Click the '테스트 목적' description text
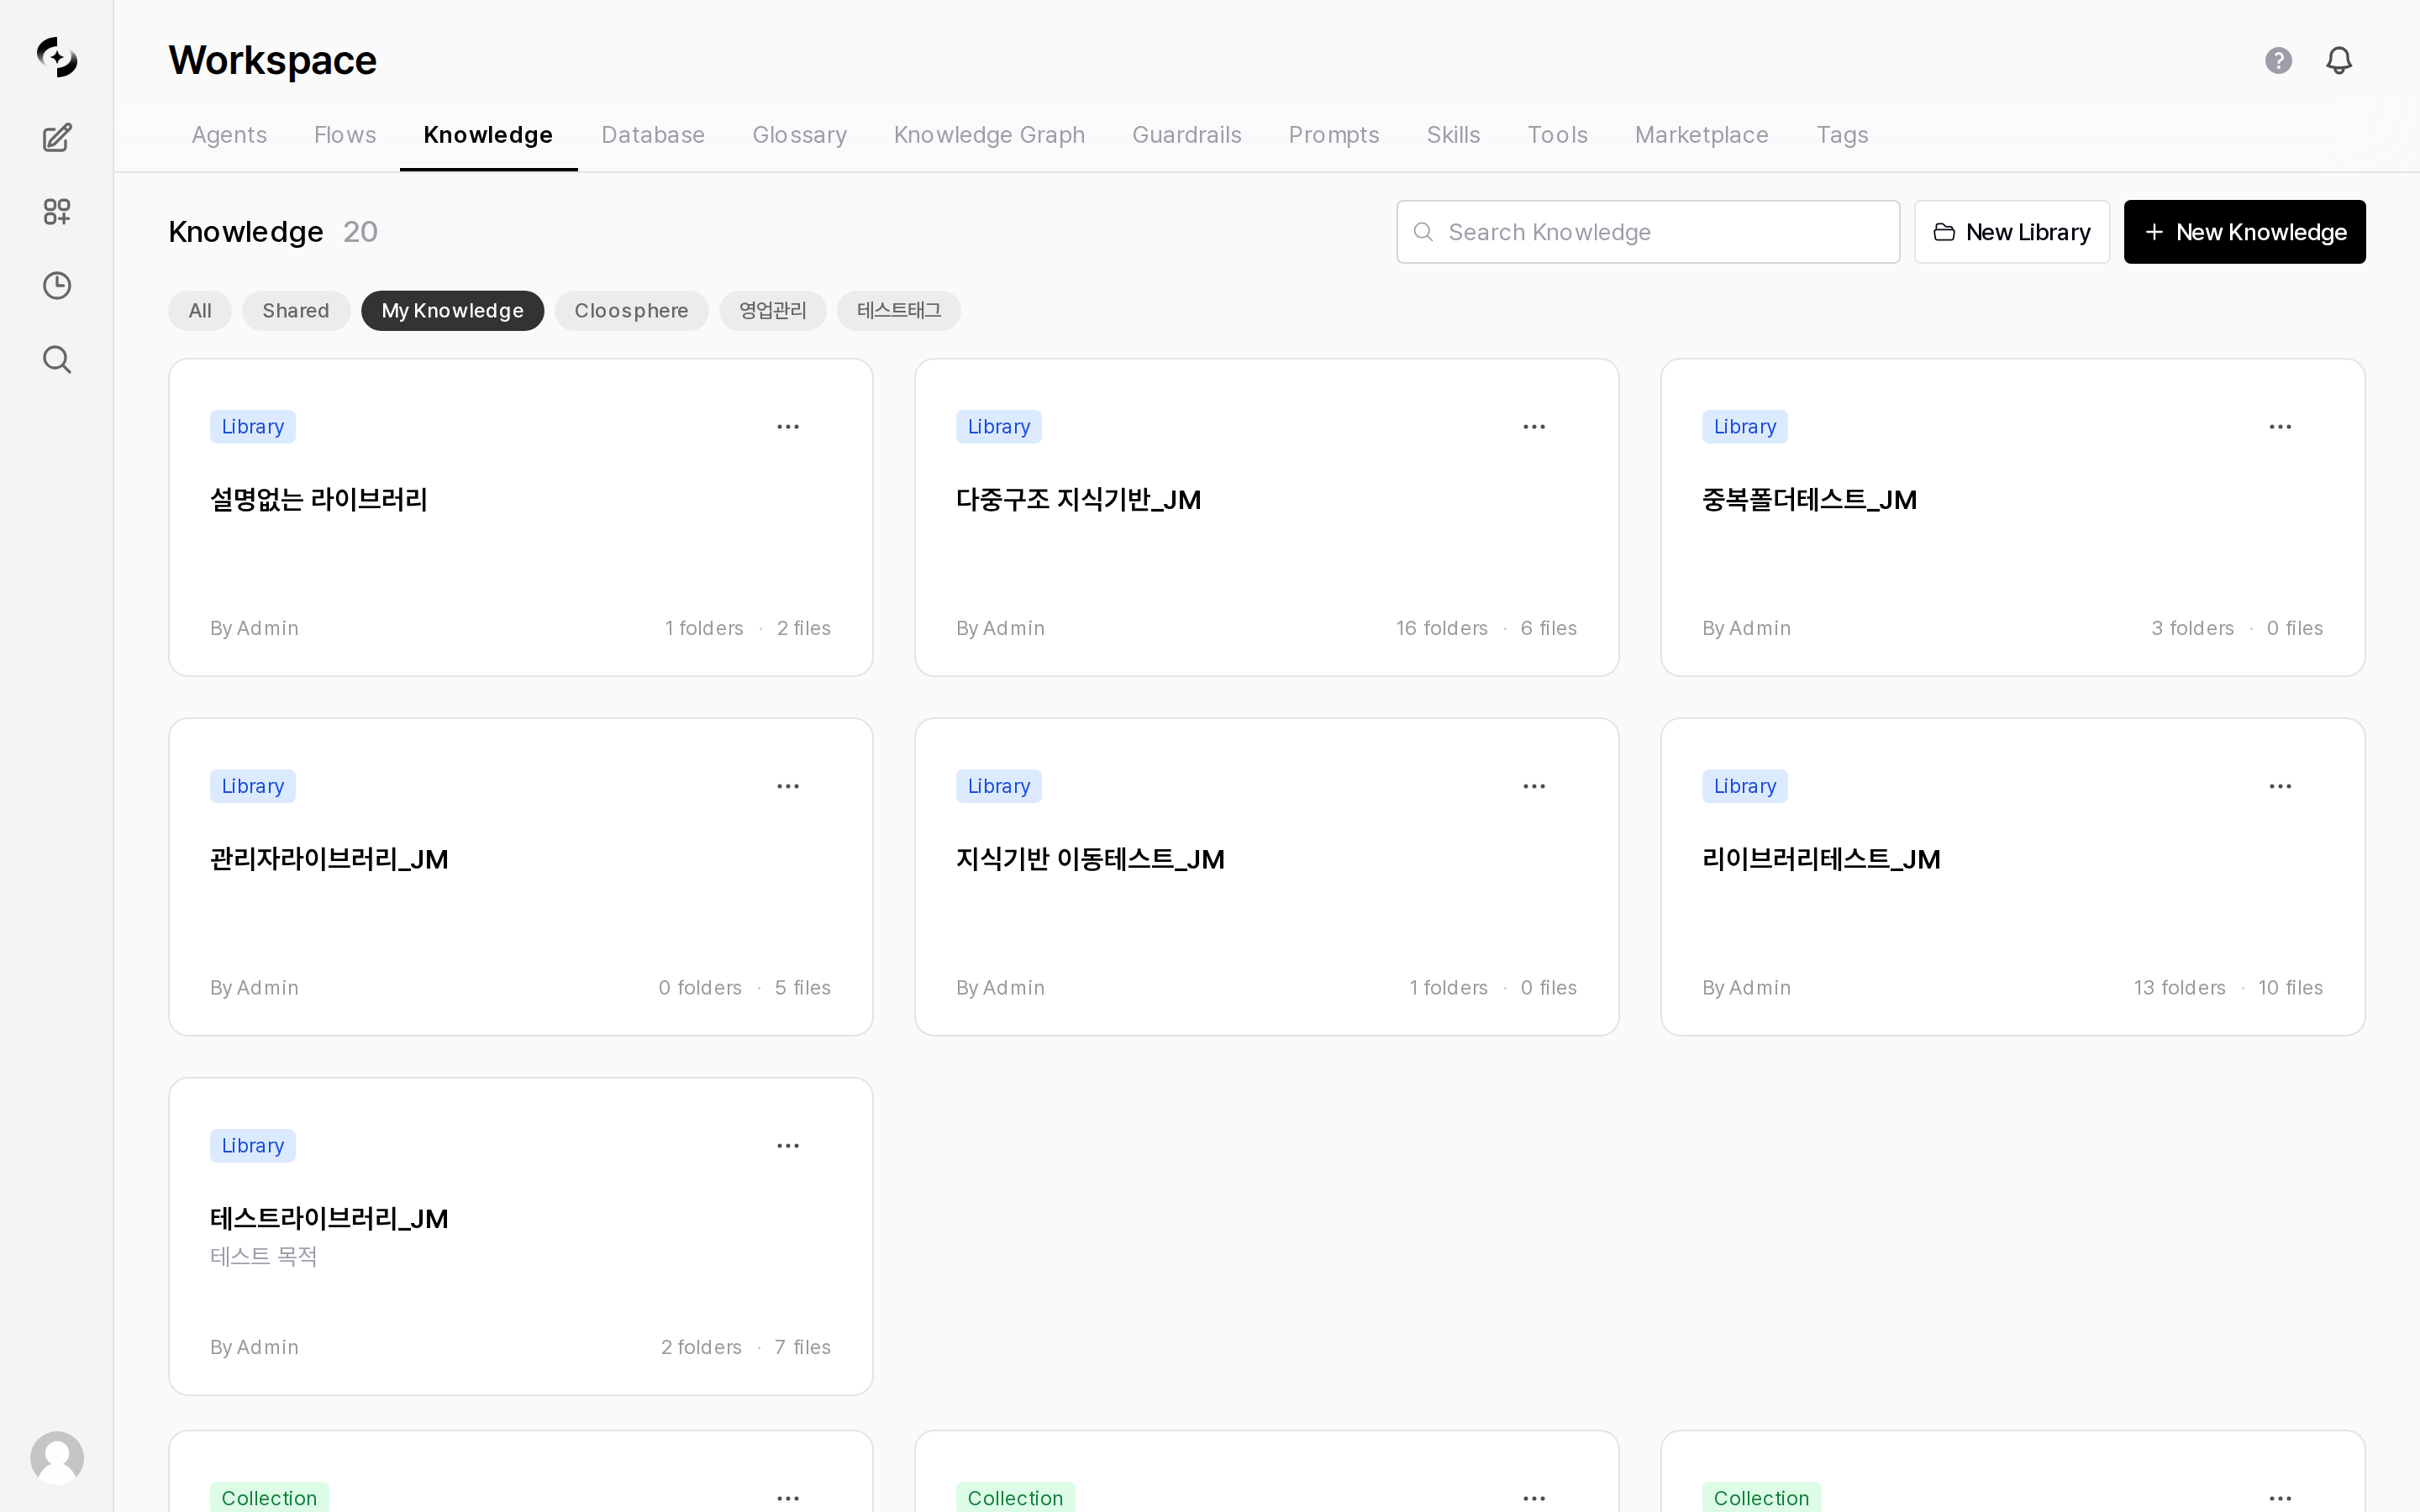 click(x=263, y=1256)
